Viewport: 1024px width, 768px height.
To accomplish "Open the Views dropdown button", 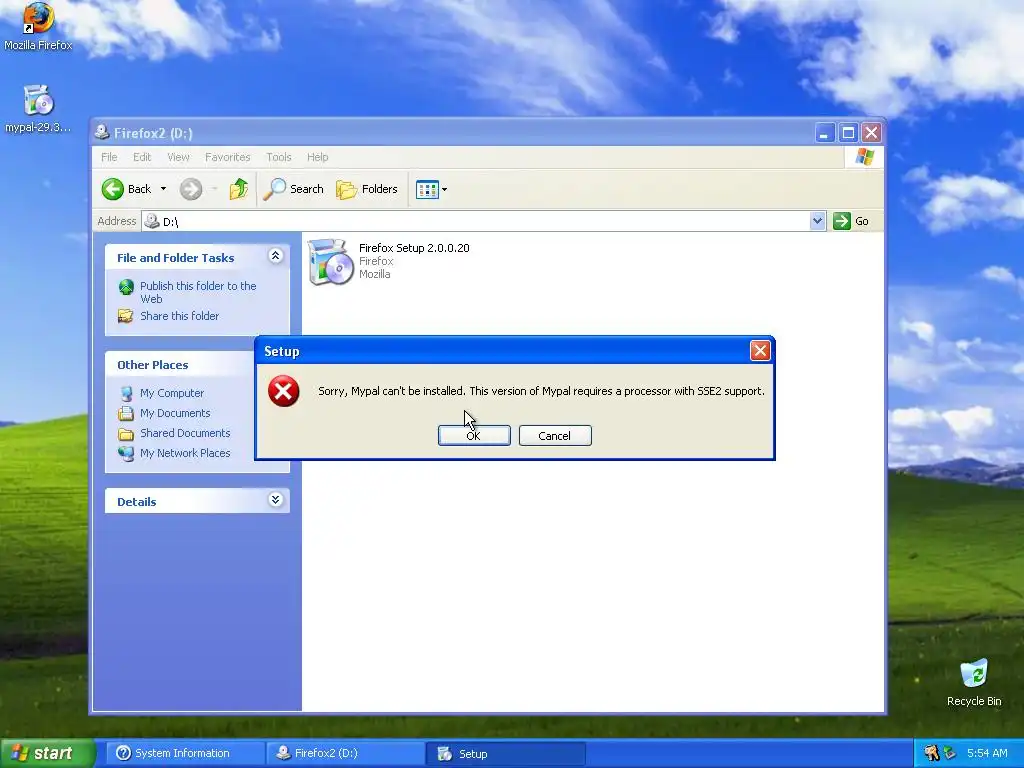I will click(432, 189).
